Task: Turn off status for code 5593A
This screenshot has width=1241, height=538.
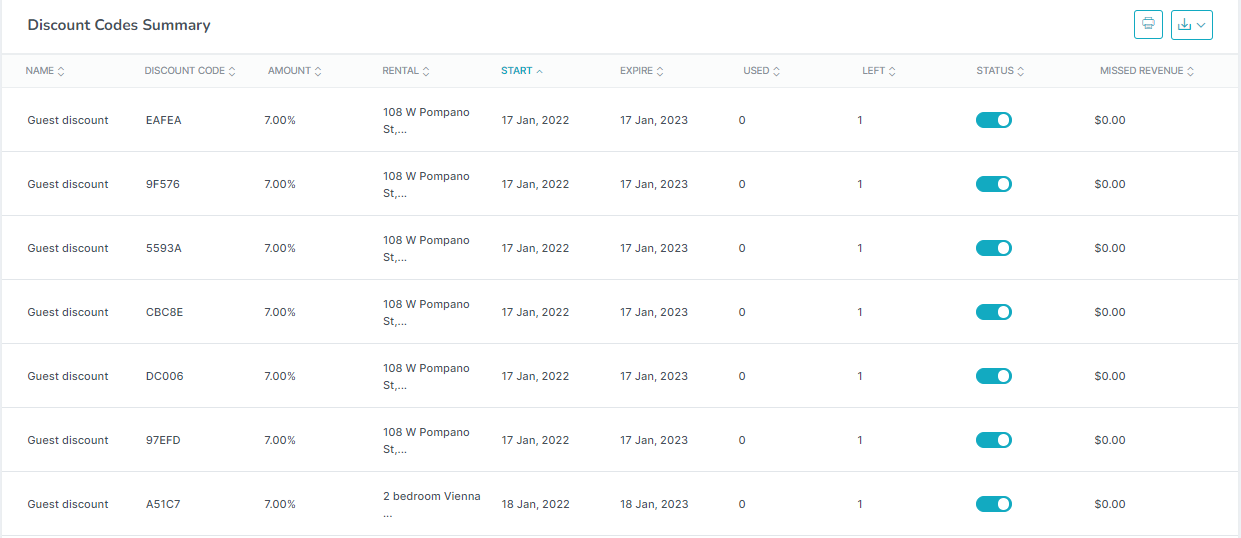Action: coord(994,248)
